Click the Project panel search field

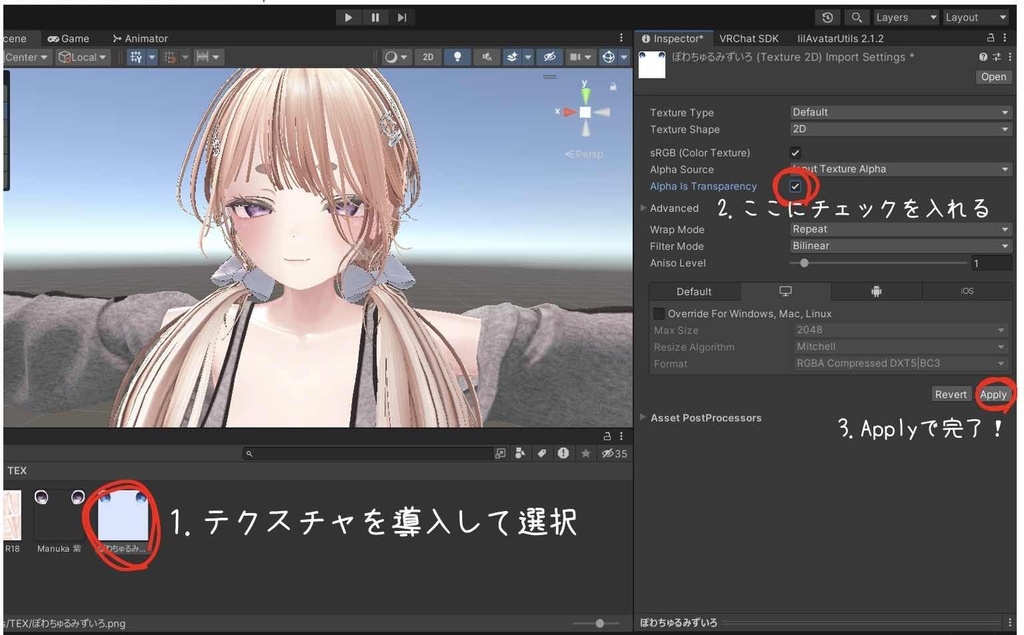(368, 453)
